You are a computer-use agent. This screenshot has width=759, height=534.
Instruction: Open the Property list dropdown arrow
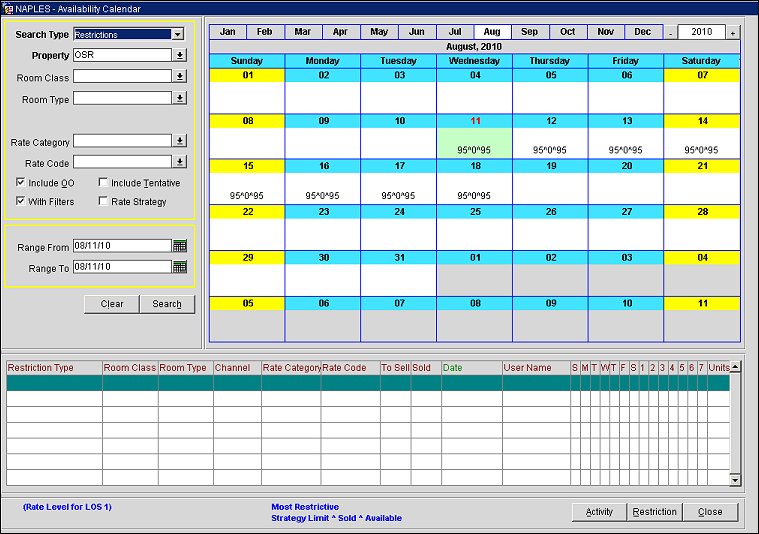180,56
